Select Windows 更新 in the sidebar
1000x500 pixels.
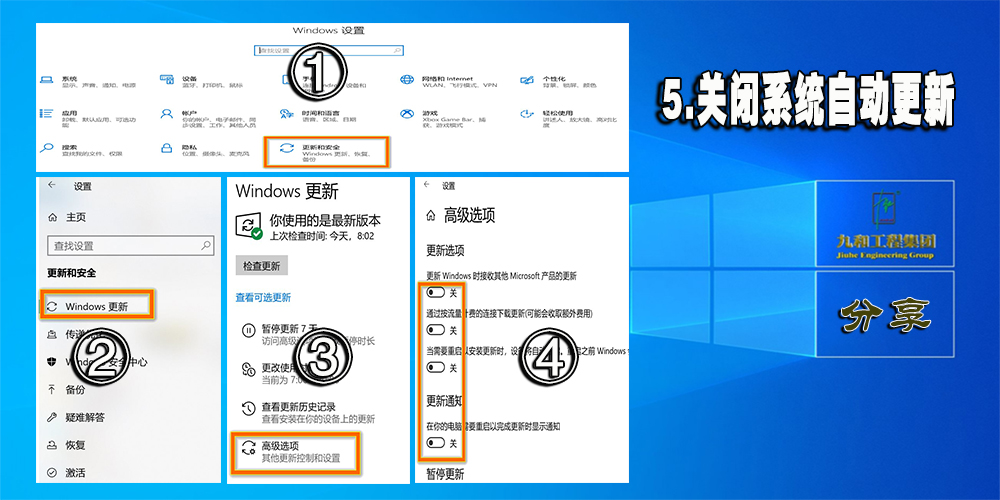point(97,306)
